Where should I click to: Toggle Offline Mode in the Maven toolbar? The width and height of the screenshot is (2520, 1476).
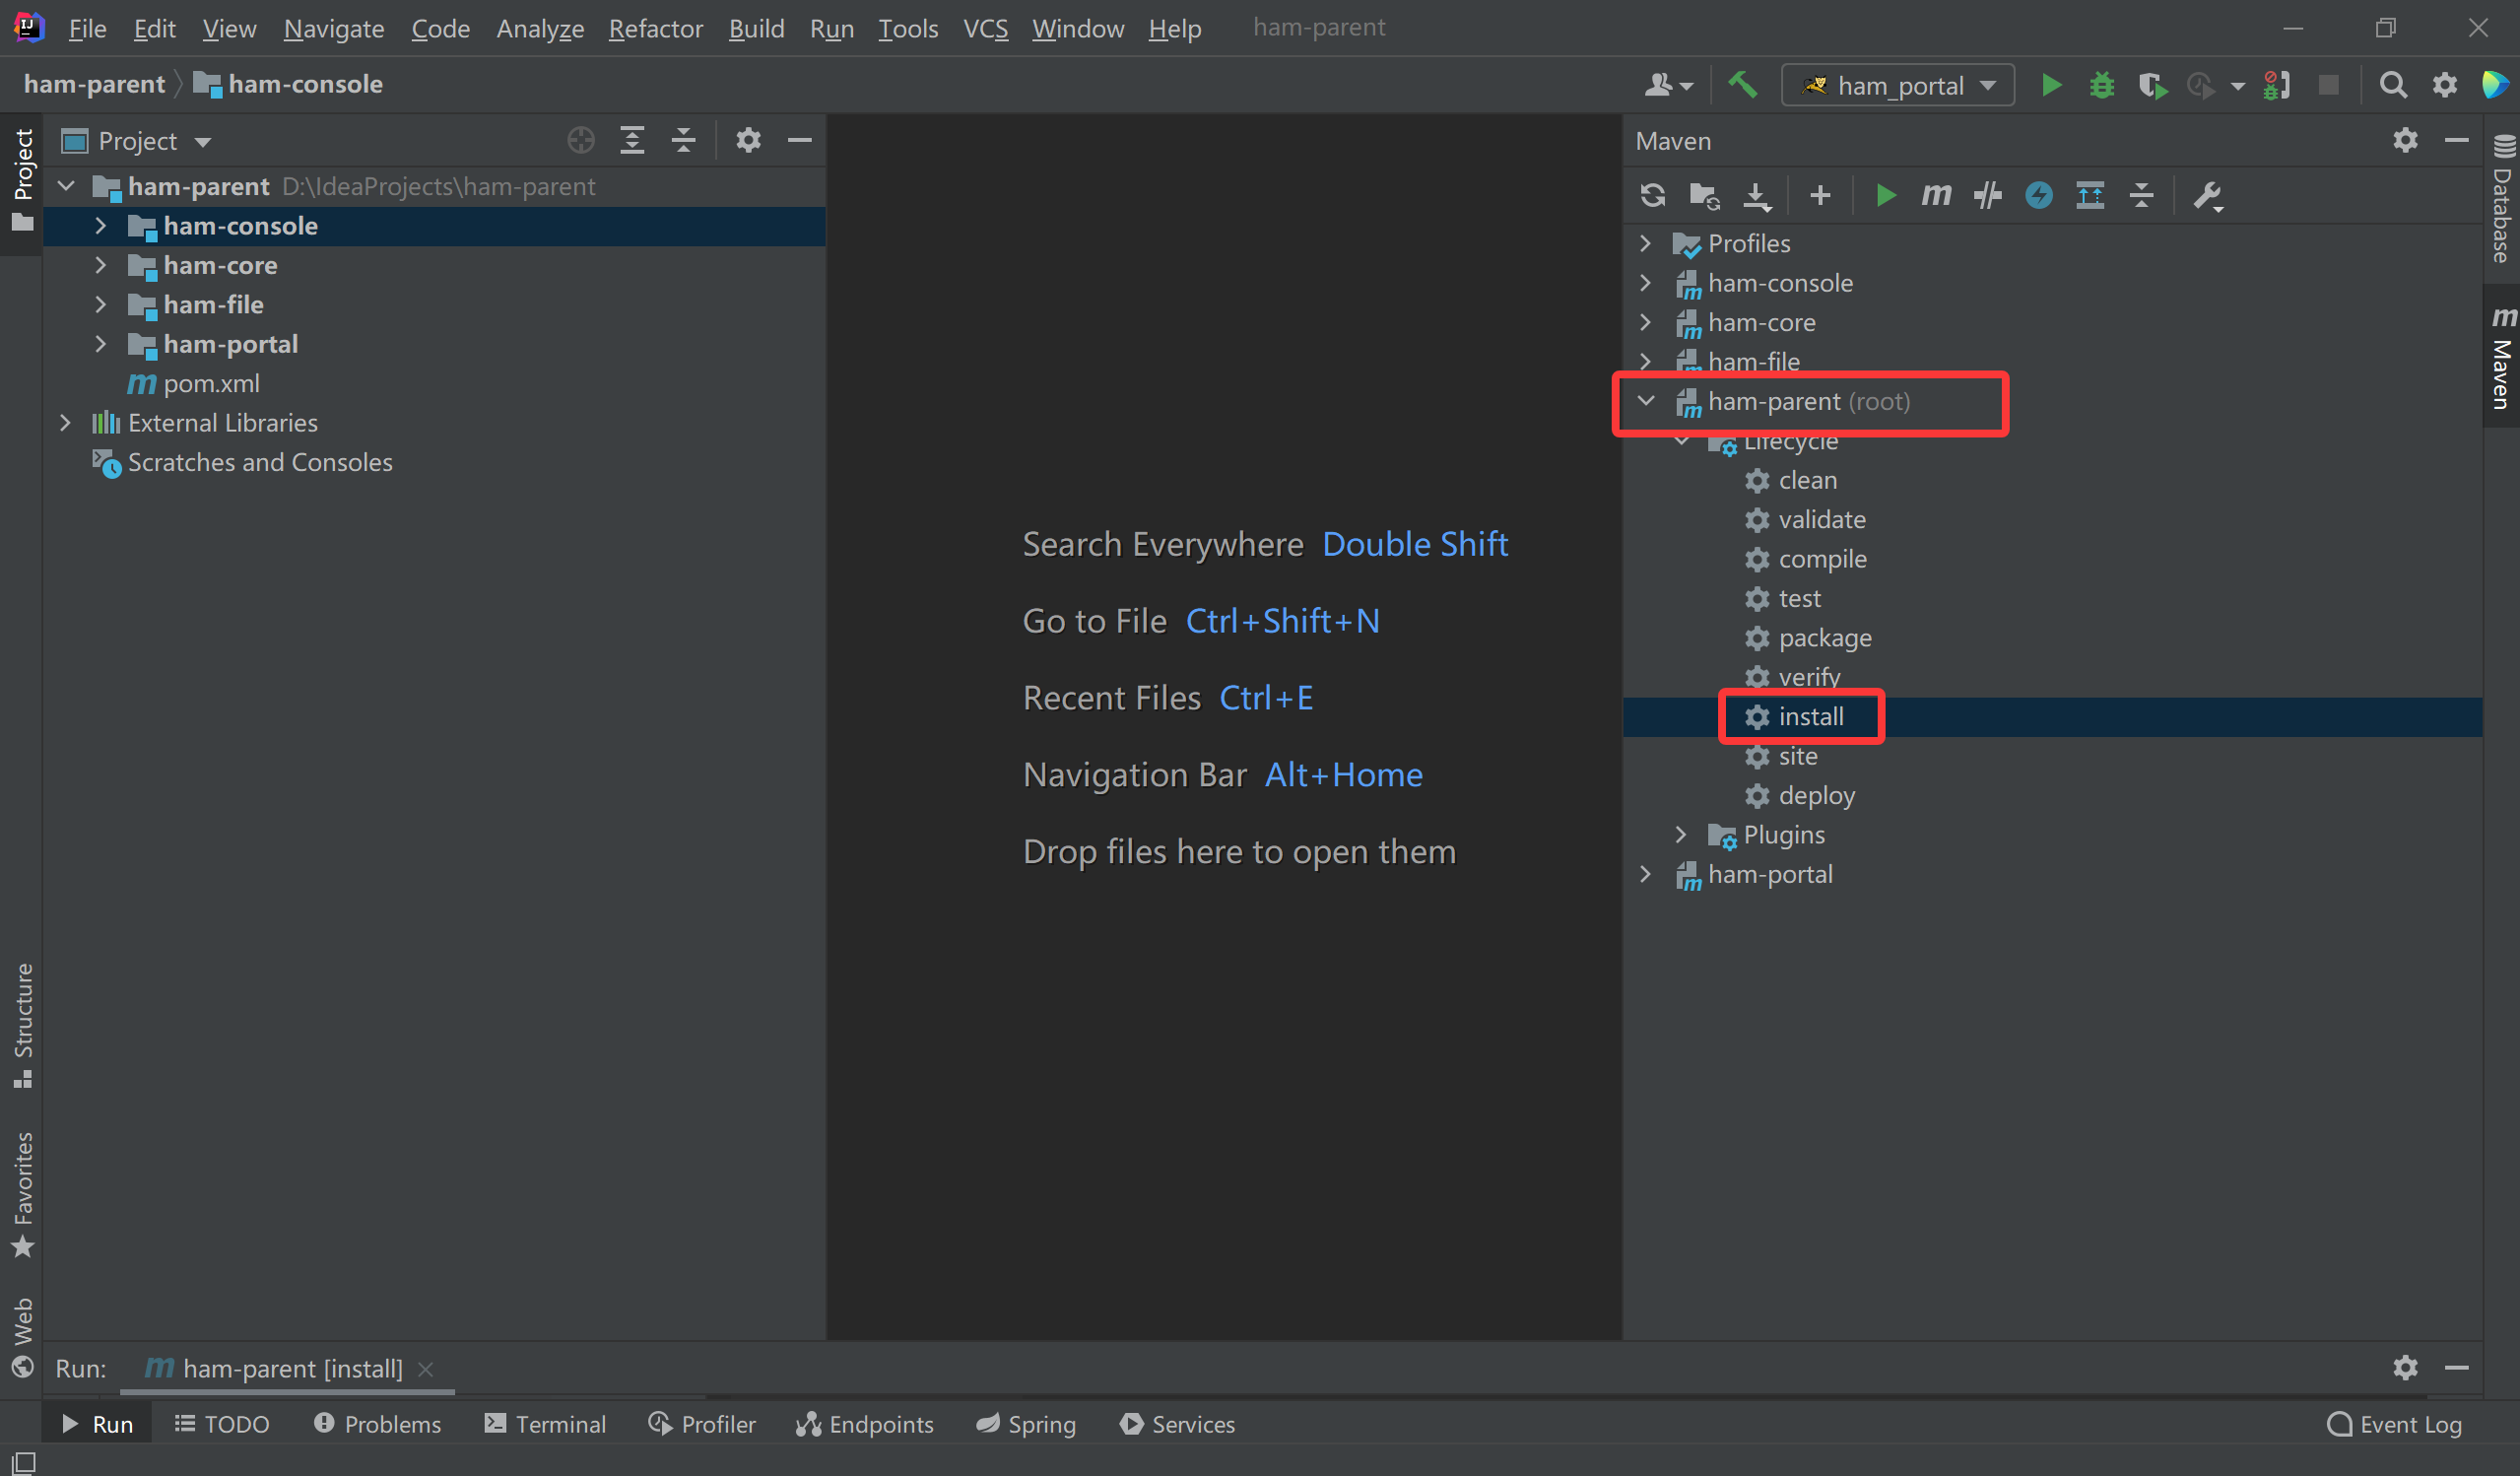pyautogui.click(x=1988, y=195)
